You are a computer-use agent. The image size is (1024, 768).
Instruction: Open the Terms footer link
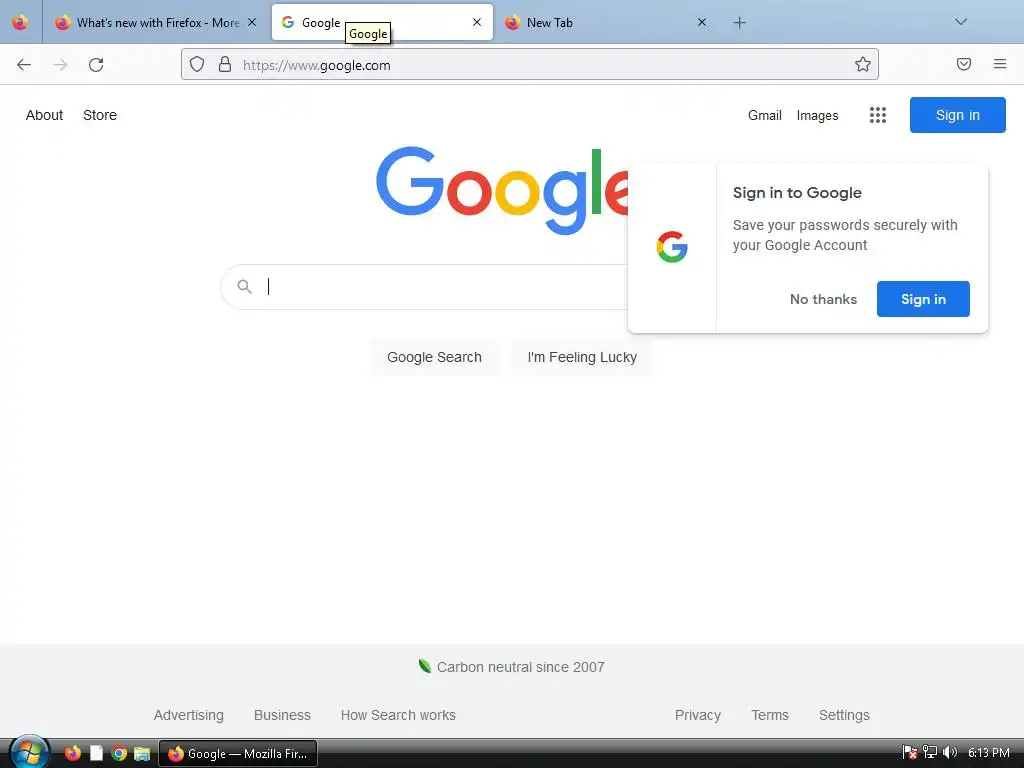[769, 715]
